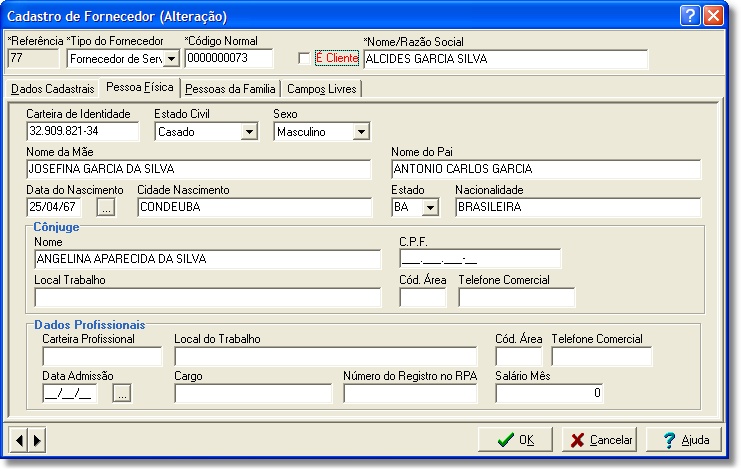Viewport: 741px width, 471px height.
Task: Open Tipo do Fornecedor dropdown
Action: pyautogui.click(x=171, y=59)
